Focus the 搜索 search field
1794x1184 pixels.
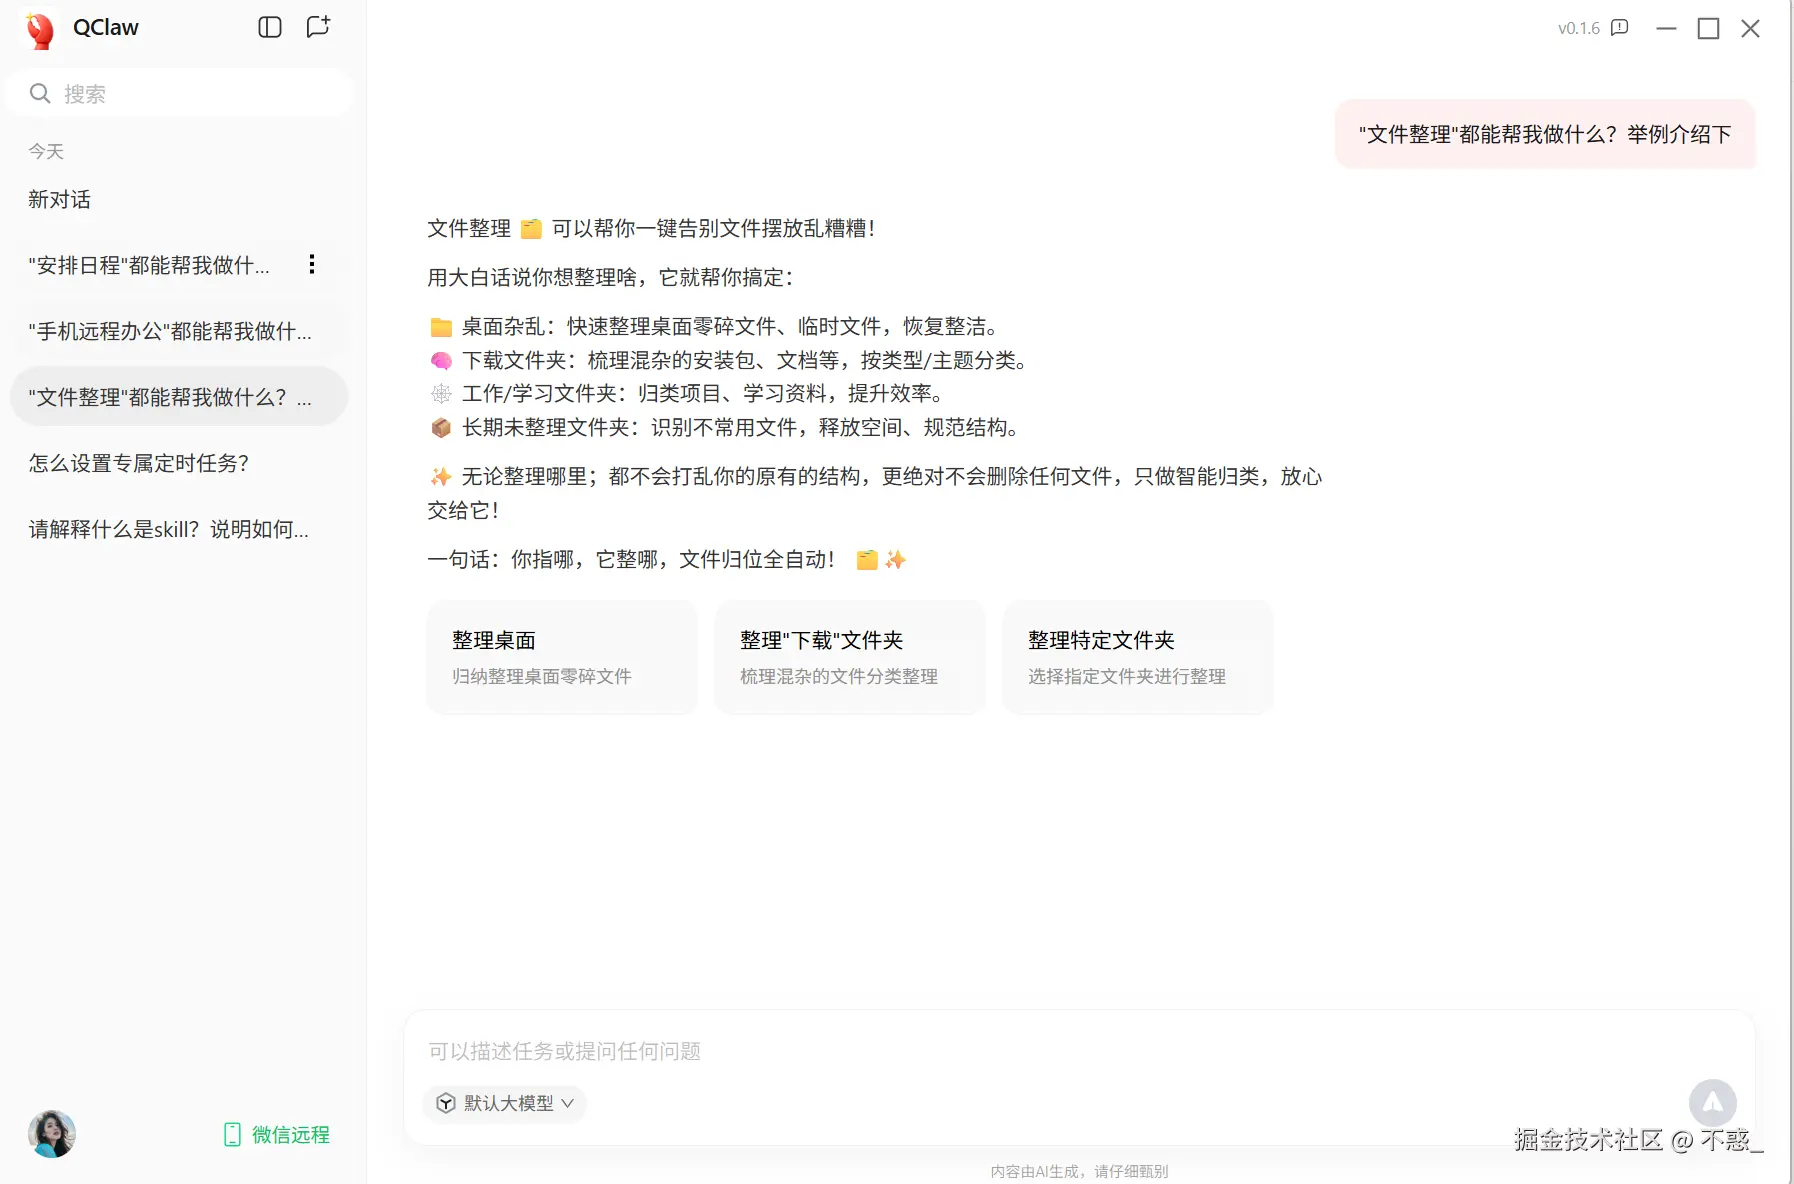pos(179,93)
